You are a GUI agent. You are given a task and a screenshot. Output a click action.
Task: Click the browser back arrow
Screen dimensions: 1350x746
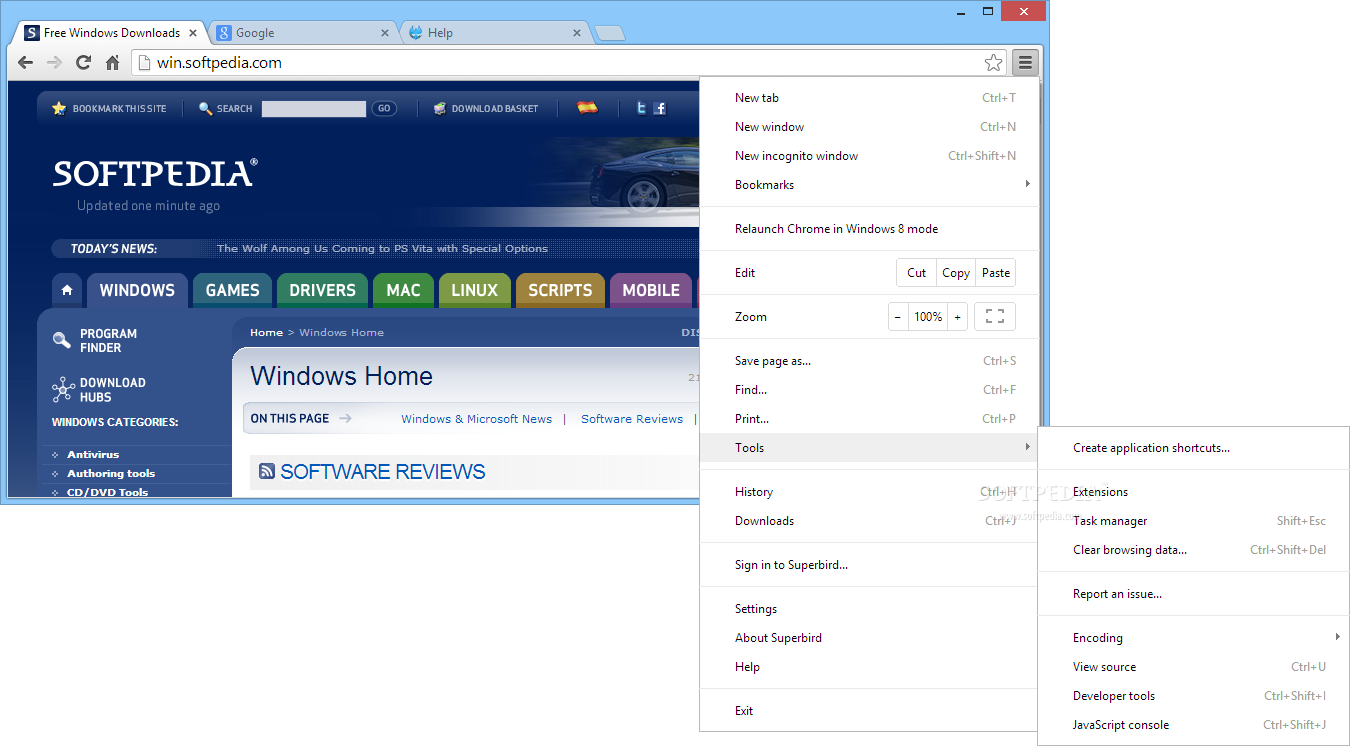click(x=26, y=63)
